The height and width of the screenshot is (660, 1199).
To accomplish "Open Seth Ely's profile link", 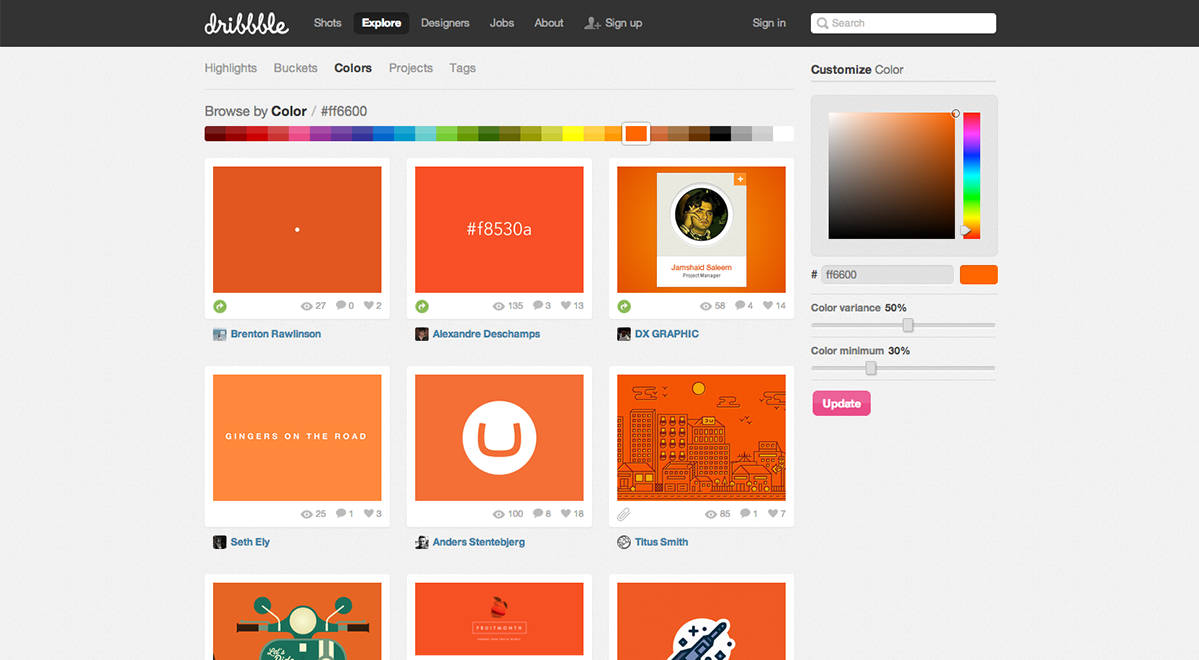I will (x=250, y=542).
